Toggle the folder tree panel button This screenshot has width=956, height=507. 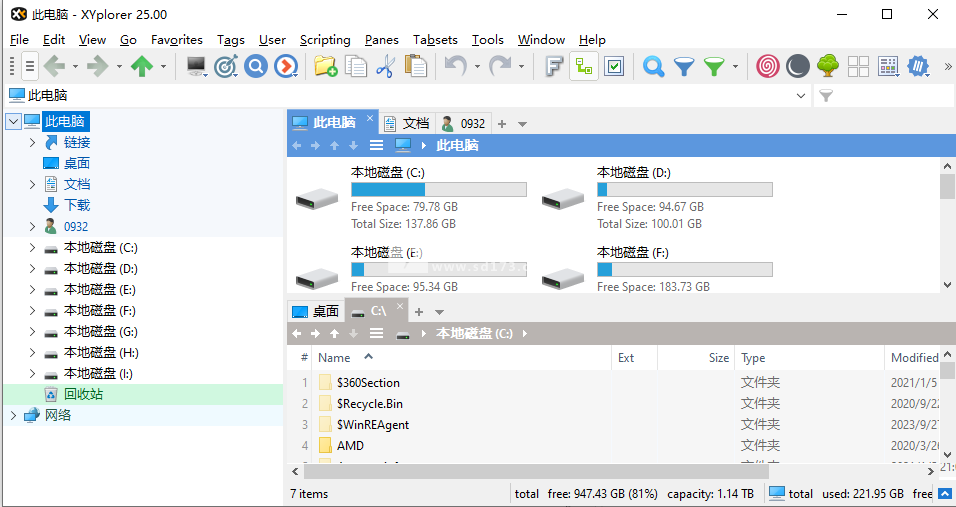tap(584, 66)
